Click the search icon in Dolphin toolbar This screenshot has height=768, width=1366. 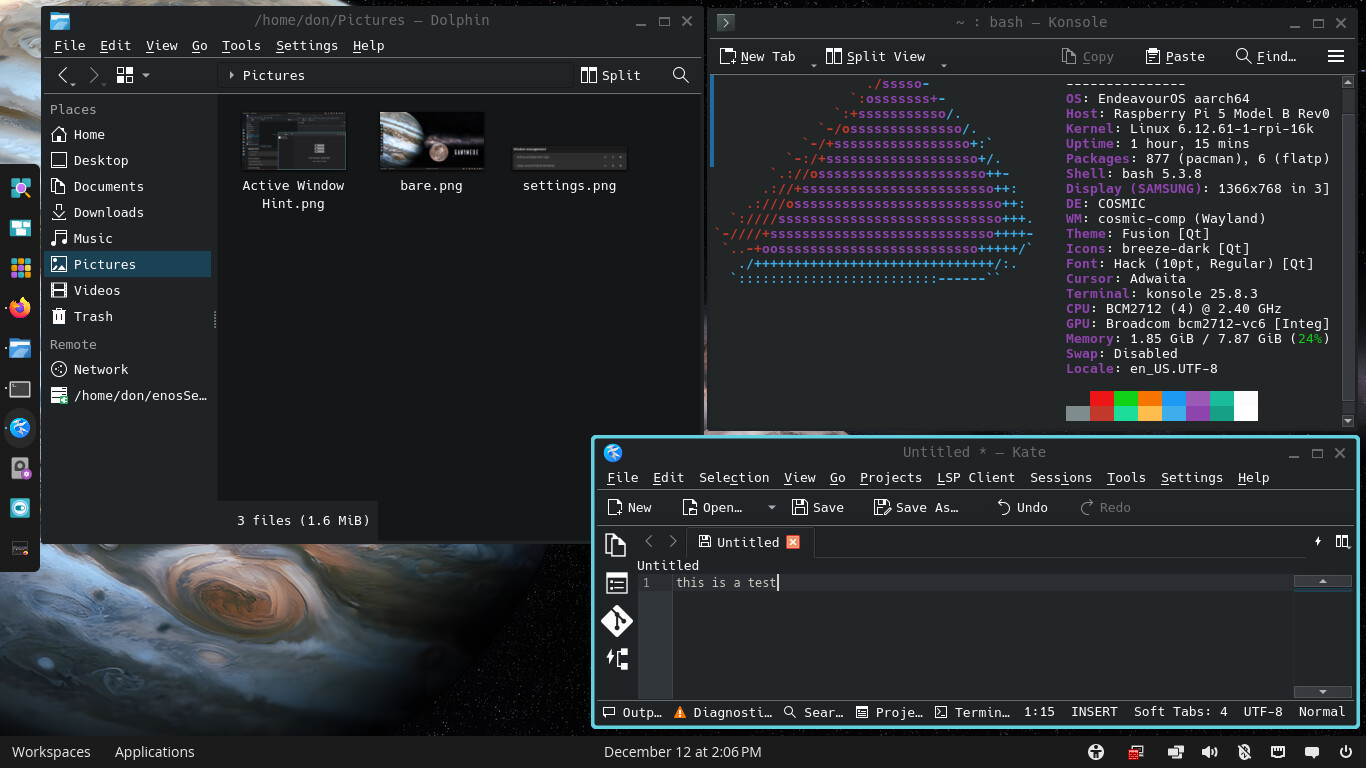(x=681, y=75)
